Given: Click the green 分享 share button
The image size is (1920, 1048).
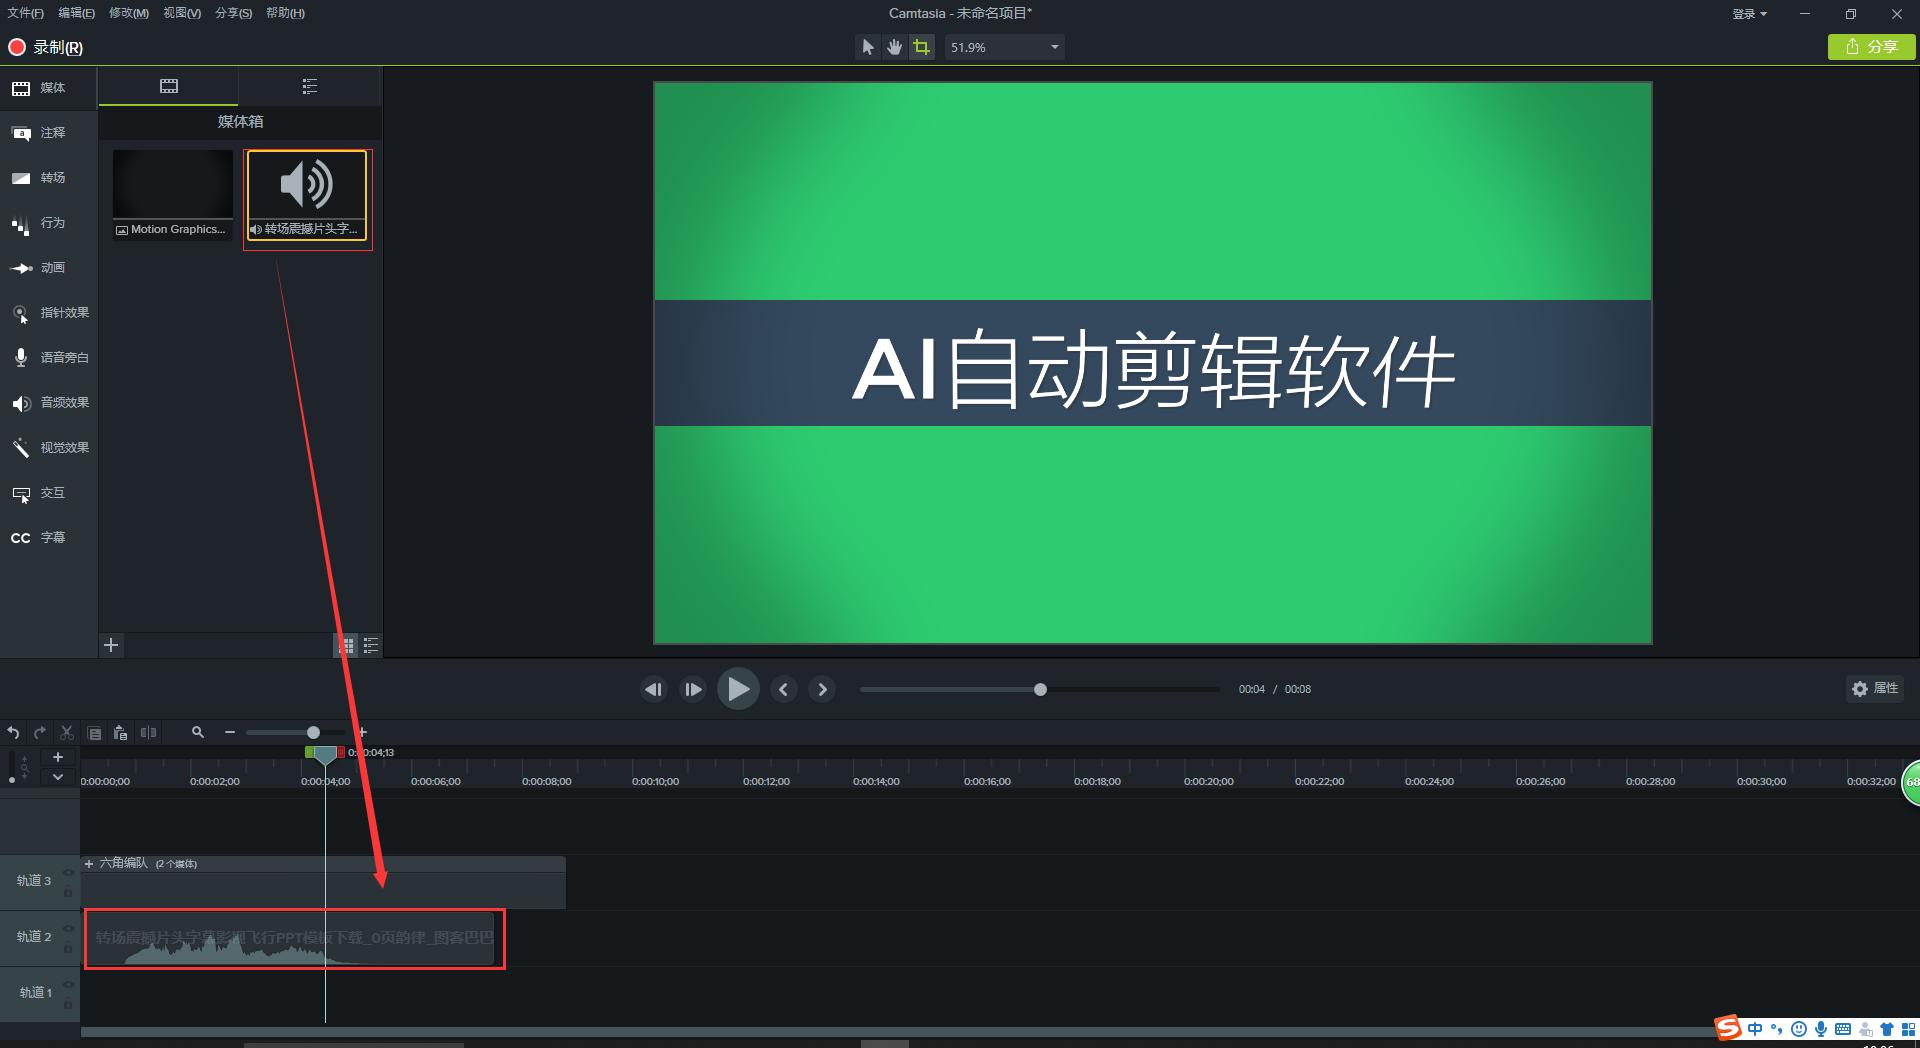Looking at the screenshot, I should (x=1871, y=46).
